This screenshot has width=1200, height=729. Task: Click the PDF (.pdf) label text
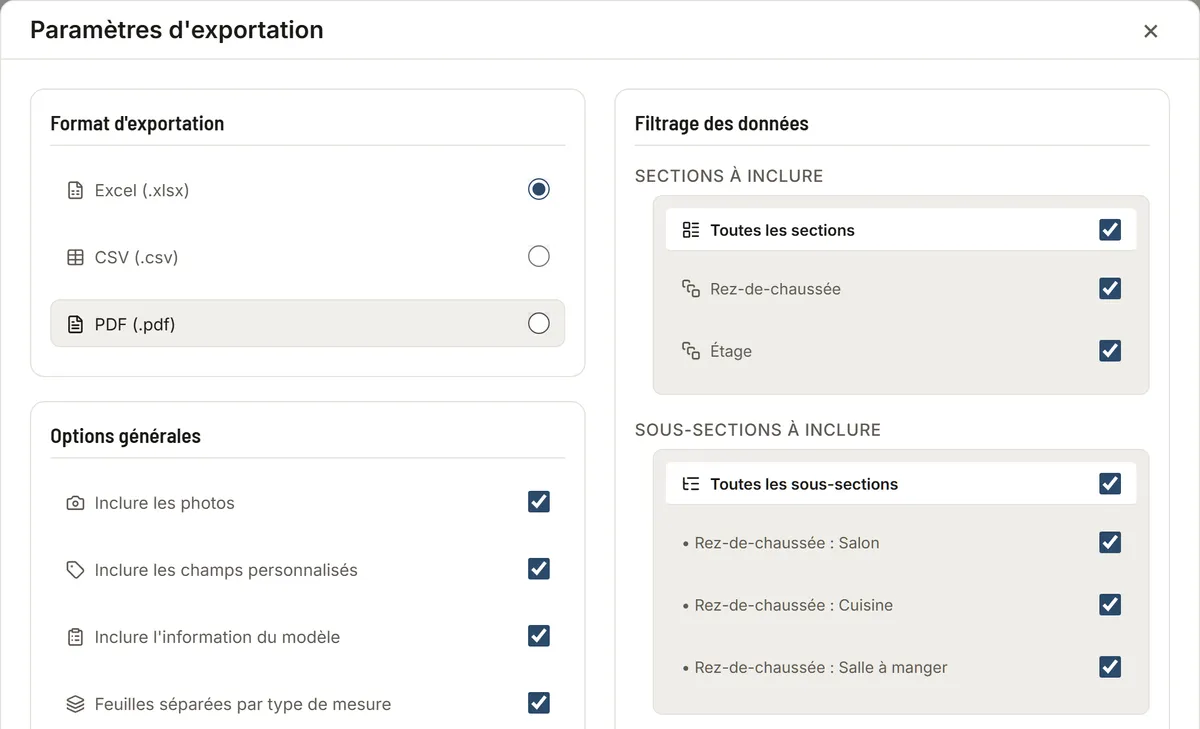coord(135,324)
